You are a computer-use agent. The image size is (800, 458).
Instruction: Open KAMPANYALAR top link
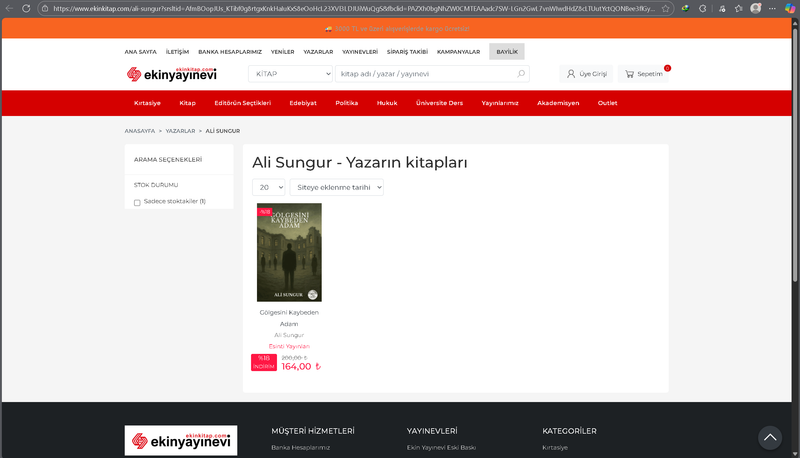click(458, 52)
